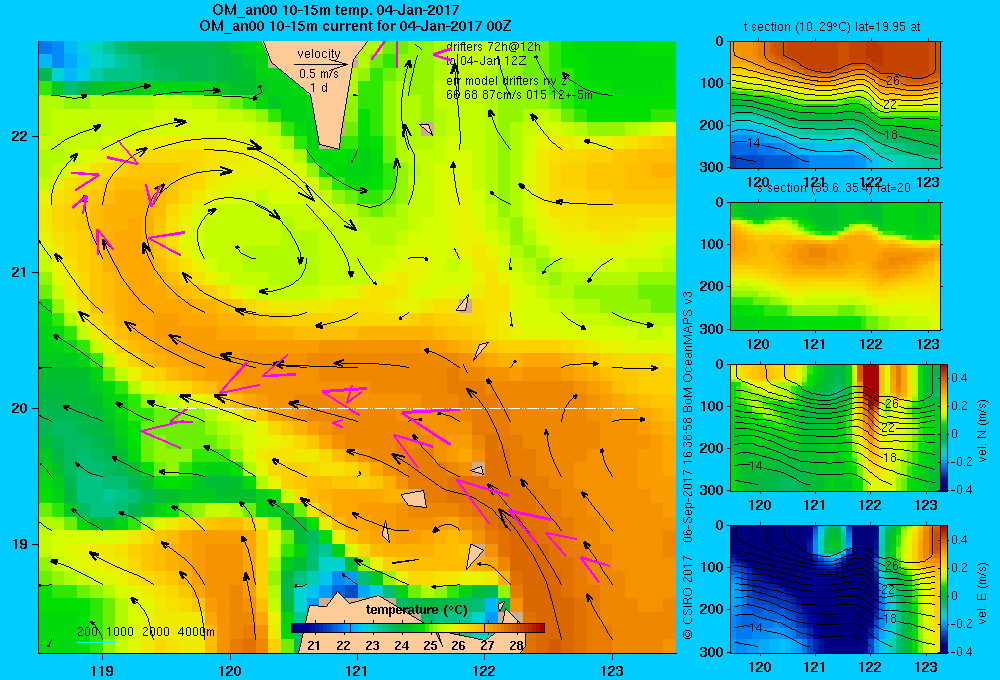The height and width of the screenshot is (680, 1000).
Task: Click the white dashed section line at latitude 20
Action: click(x=402, y=408)
